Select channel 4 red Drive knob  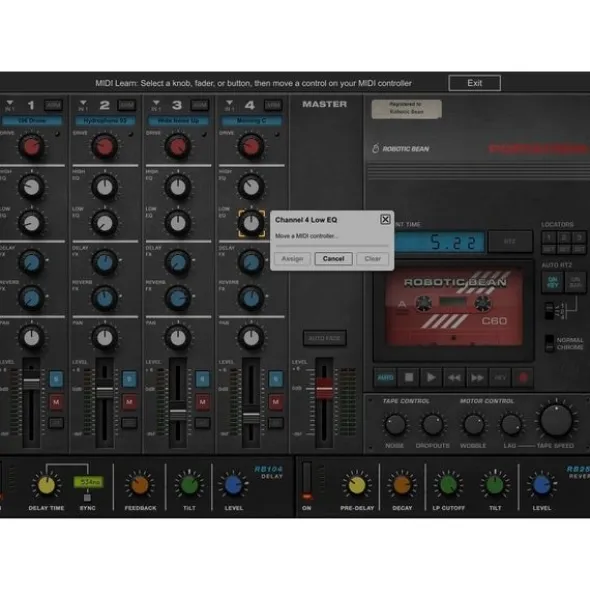click(x=251, y=147)
